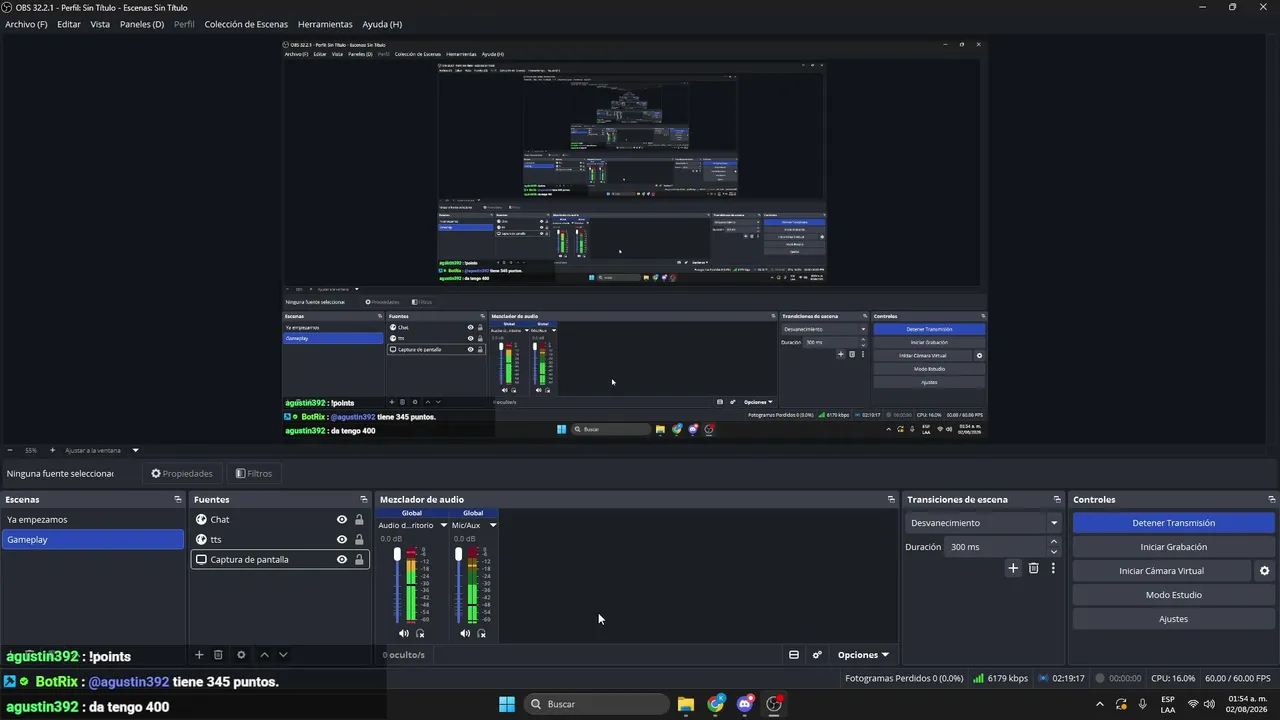Screen dimensions: 1280x720
Task: Pop out the Mezclador de audio dock
Action: [x=891, y=499]
